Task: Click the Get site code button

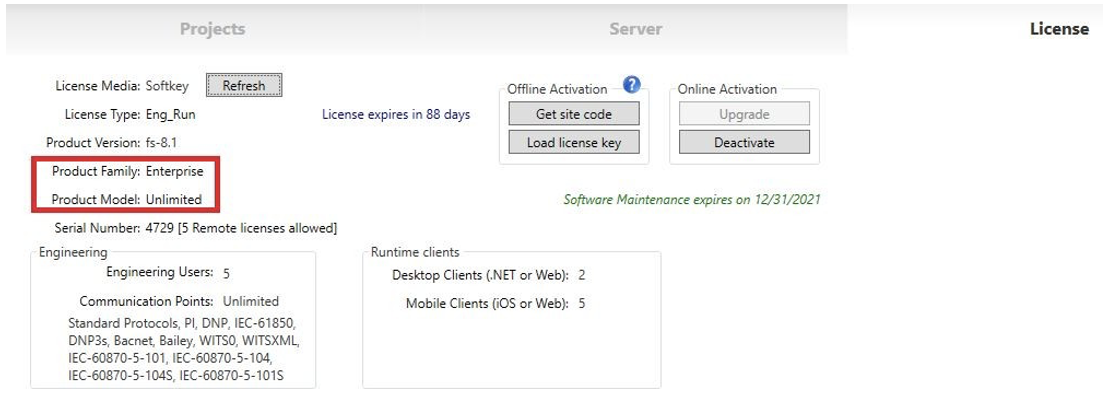Action: pos(573,114)
